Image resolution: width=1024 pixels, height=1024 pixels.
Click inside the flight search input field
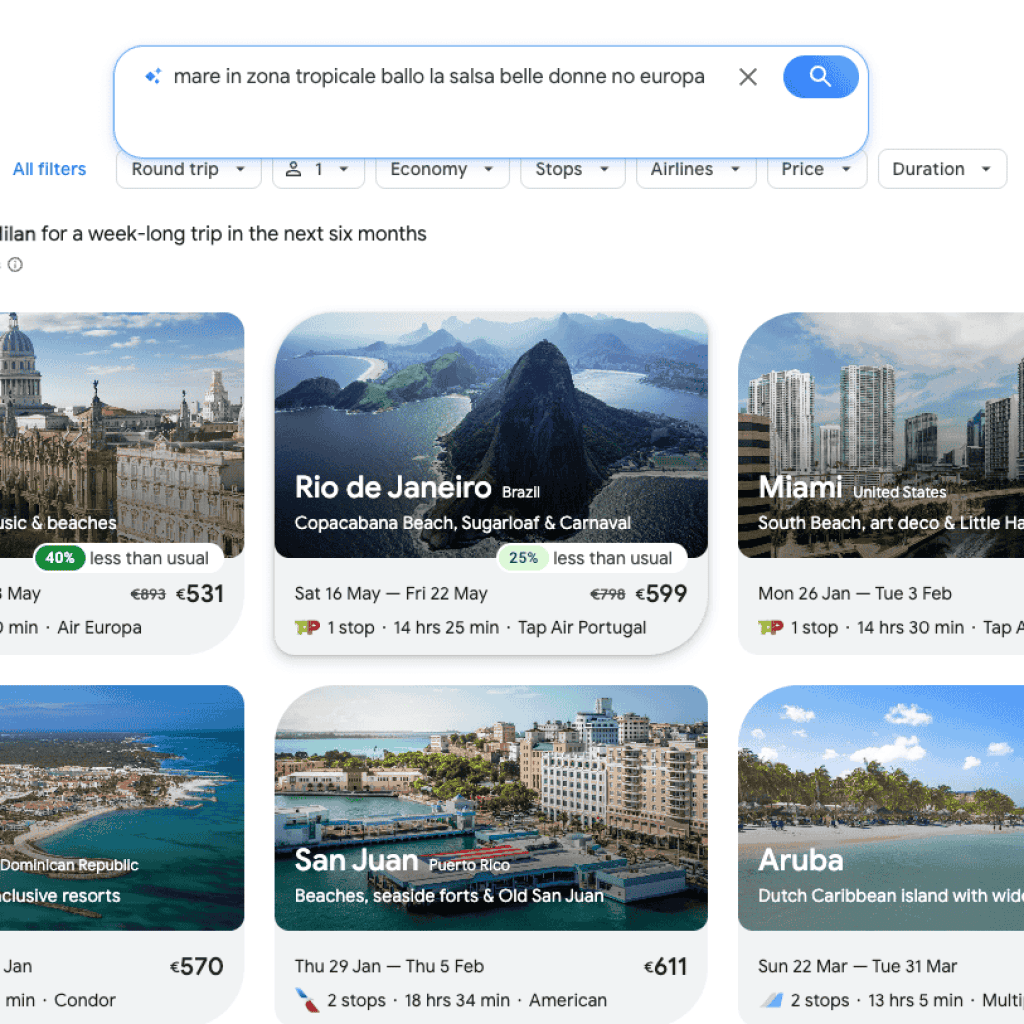440,76
